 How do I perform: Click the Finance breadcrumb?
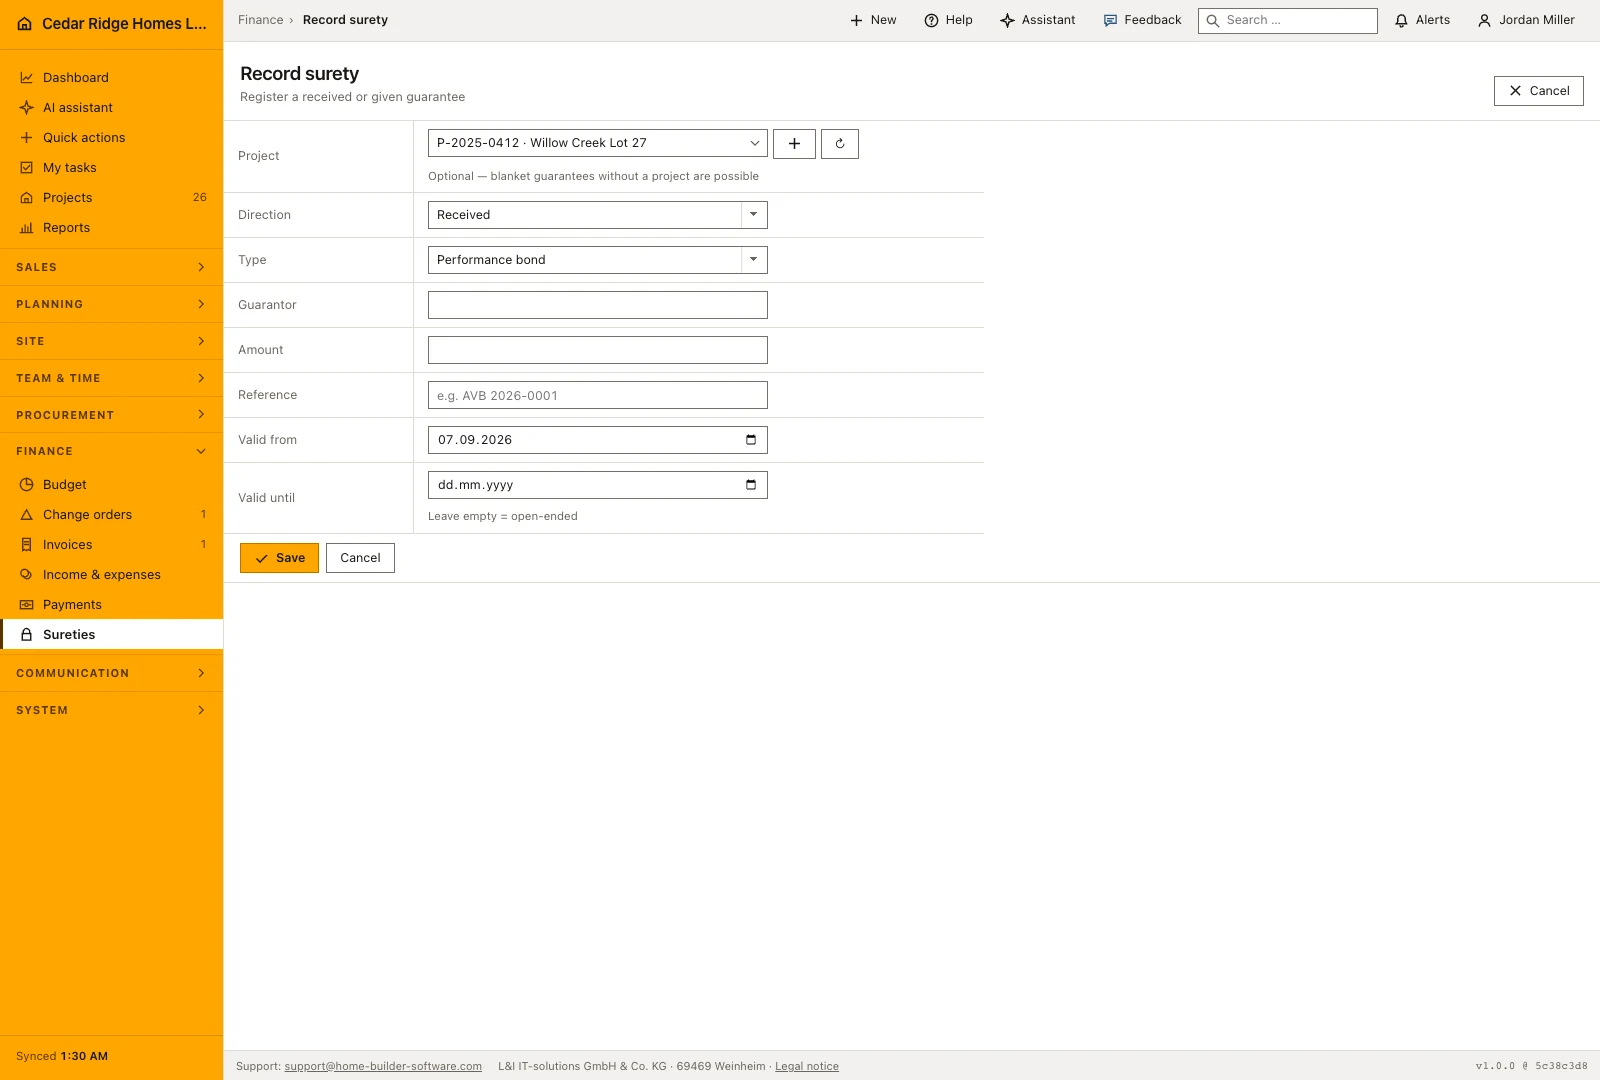[x=261, y=20]
